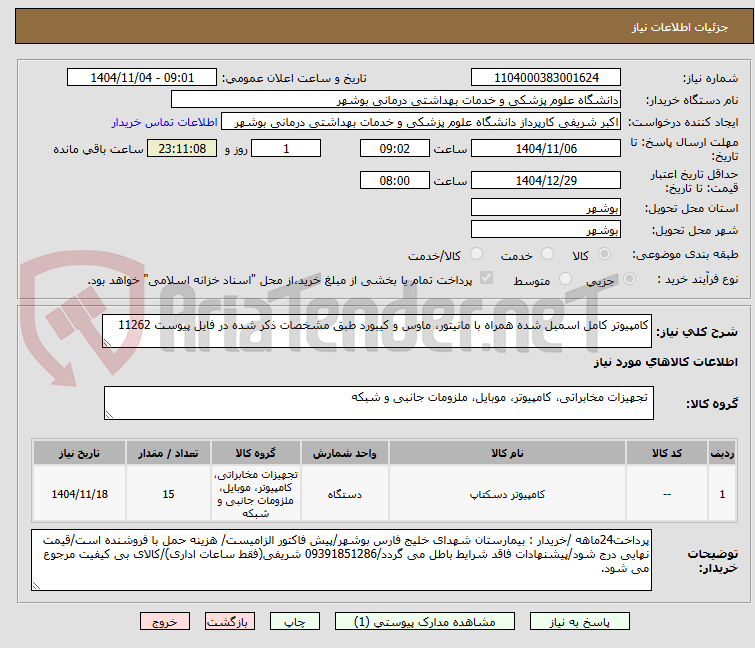The height and width of the screenshot is (648, 755).
Task: Open مشاهده مدارک پیوستی (1) button
Action: pos(425,622)
